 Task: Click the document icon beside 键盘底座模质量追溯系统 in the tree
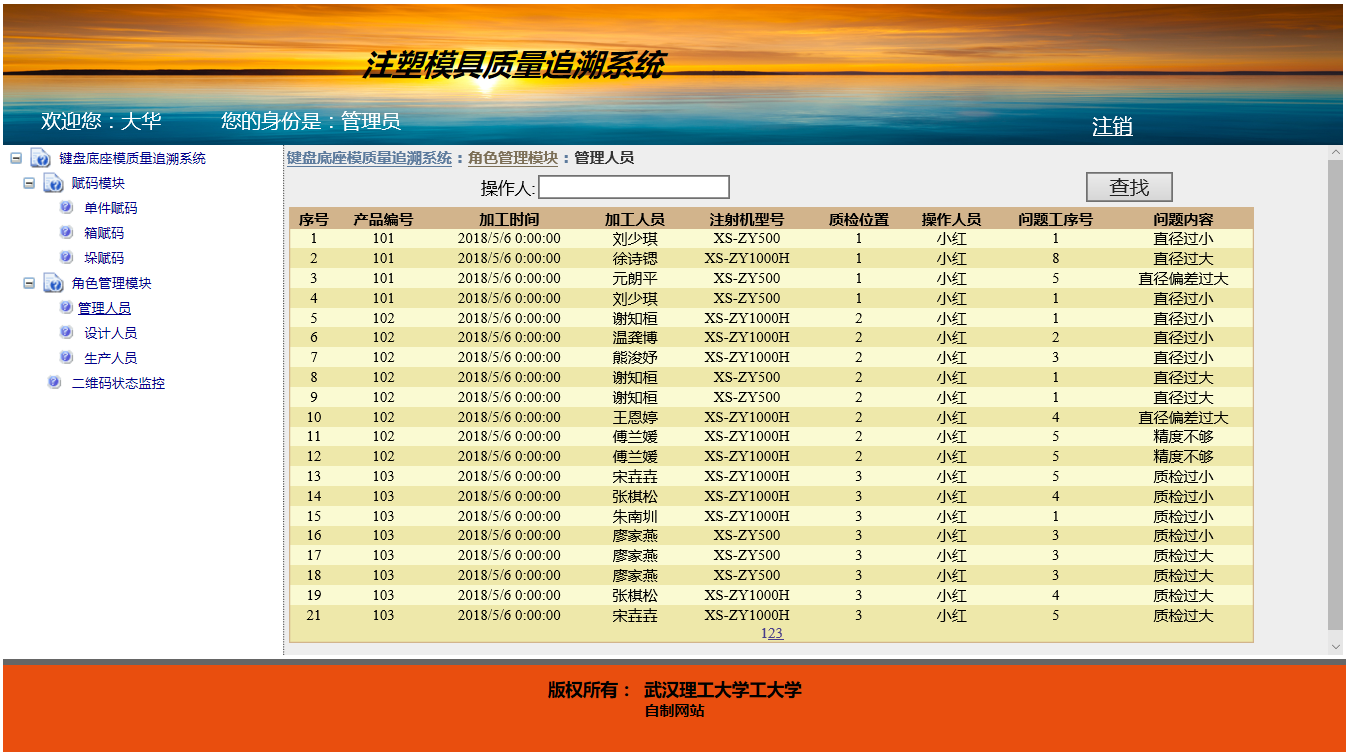pyautogui.click(x=41, y=158)
